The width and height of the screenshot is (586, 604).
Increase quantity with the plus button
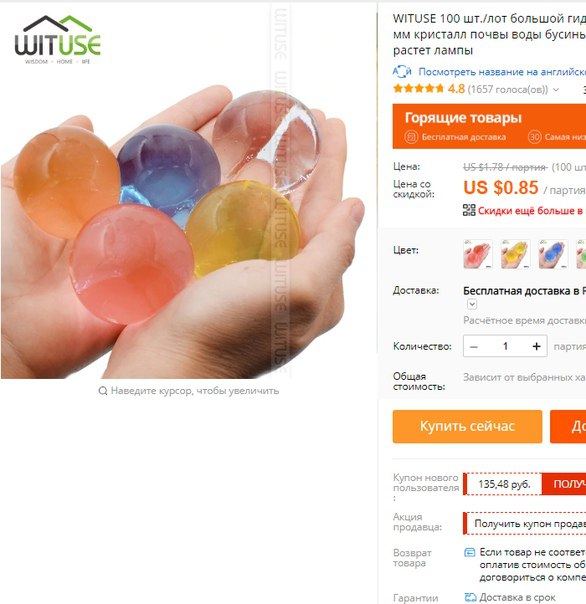tap(536, 346)
